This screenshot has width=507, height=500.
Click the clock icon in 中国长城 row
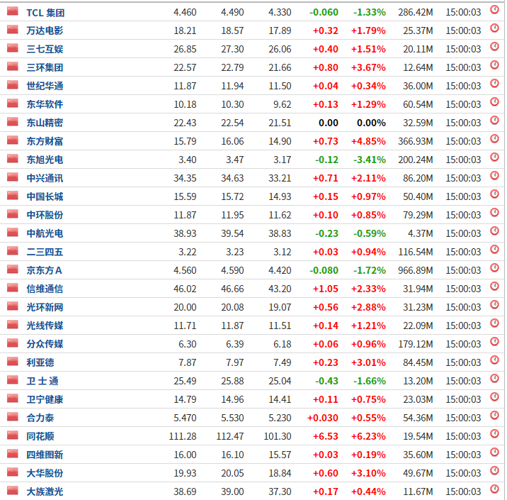pos(495,194)
